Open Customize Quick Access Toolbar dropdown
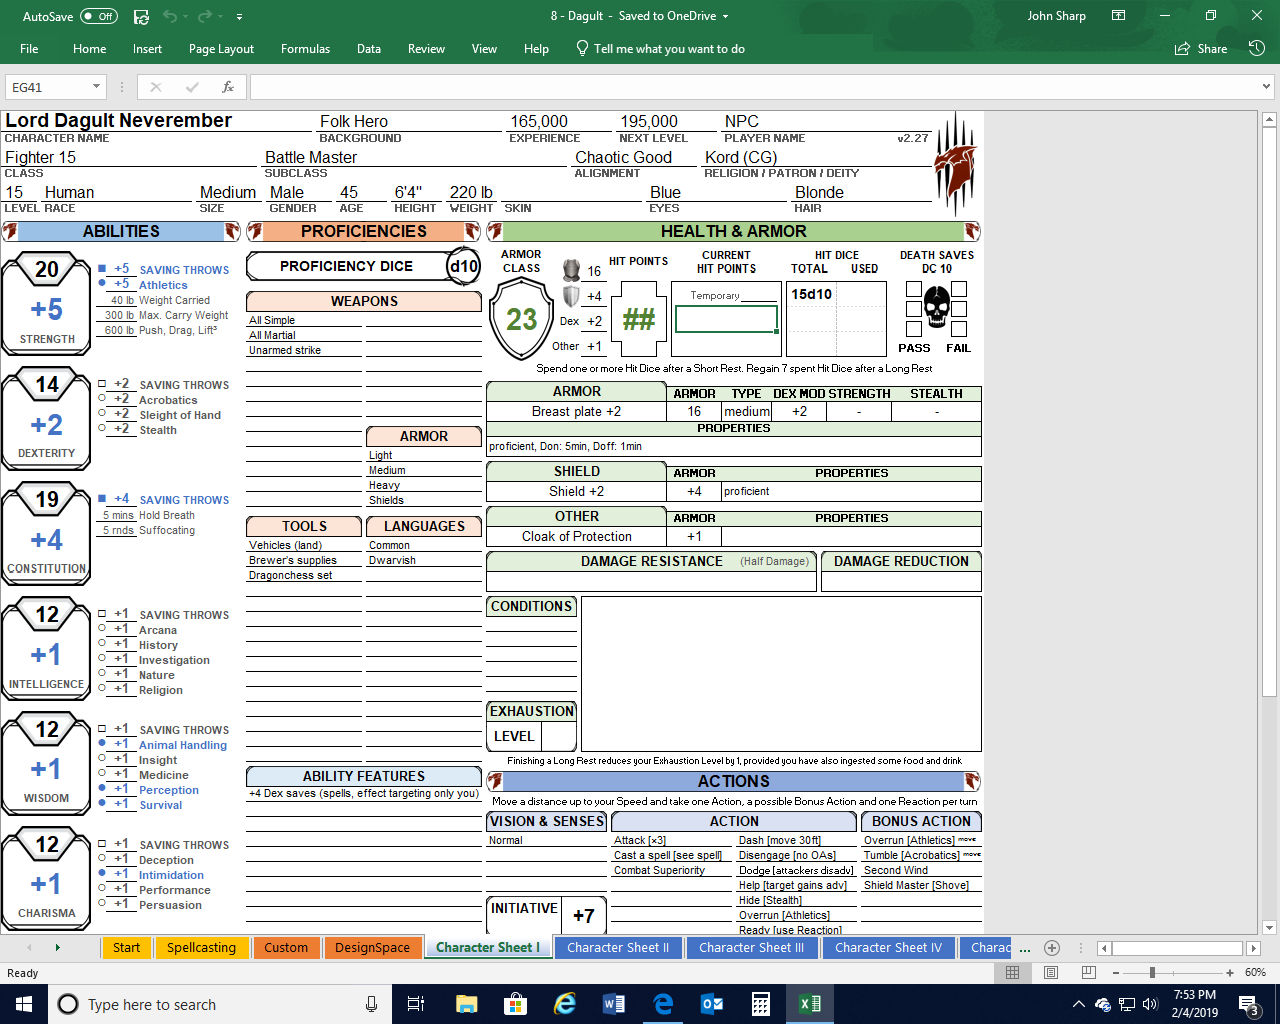The height and width of the screenshot is (1024, 1280). (240, 17)
